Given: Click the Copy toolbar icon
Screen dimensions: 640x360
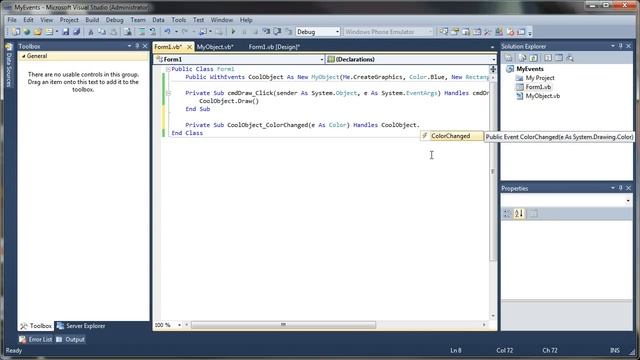Looking at the screenshot, I should click(x=102, y=32).
